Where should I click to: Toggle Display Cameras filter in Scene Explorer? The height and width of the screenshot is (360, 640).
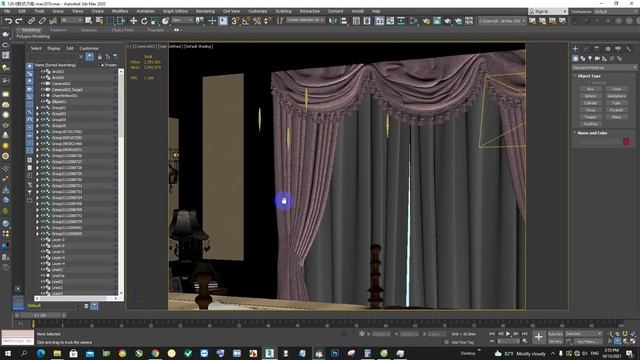[29, 89]
